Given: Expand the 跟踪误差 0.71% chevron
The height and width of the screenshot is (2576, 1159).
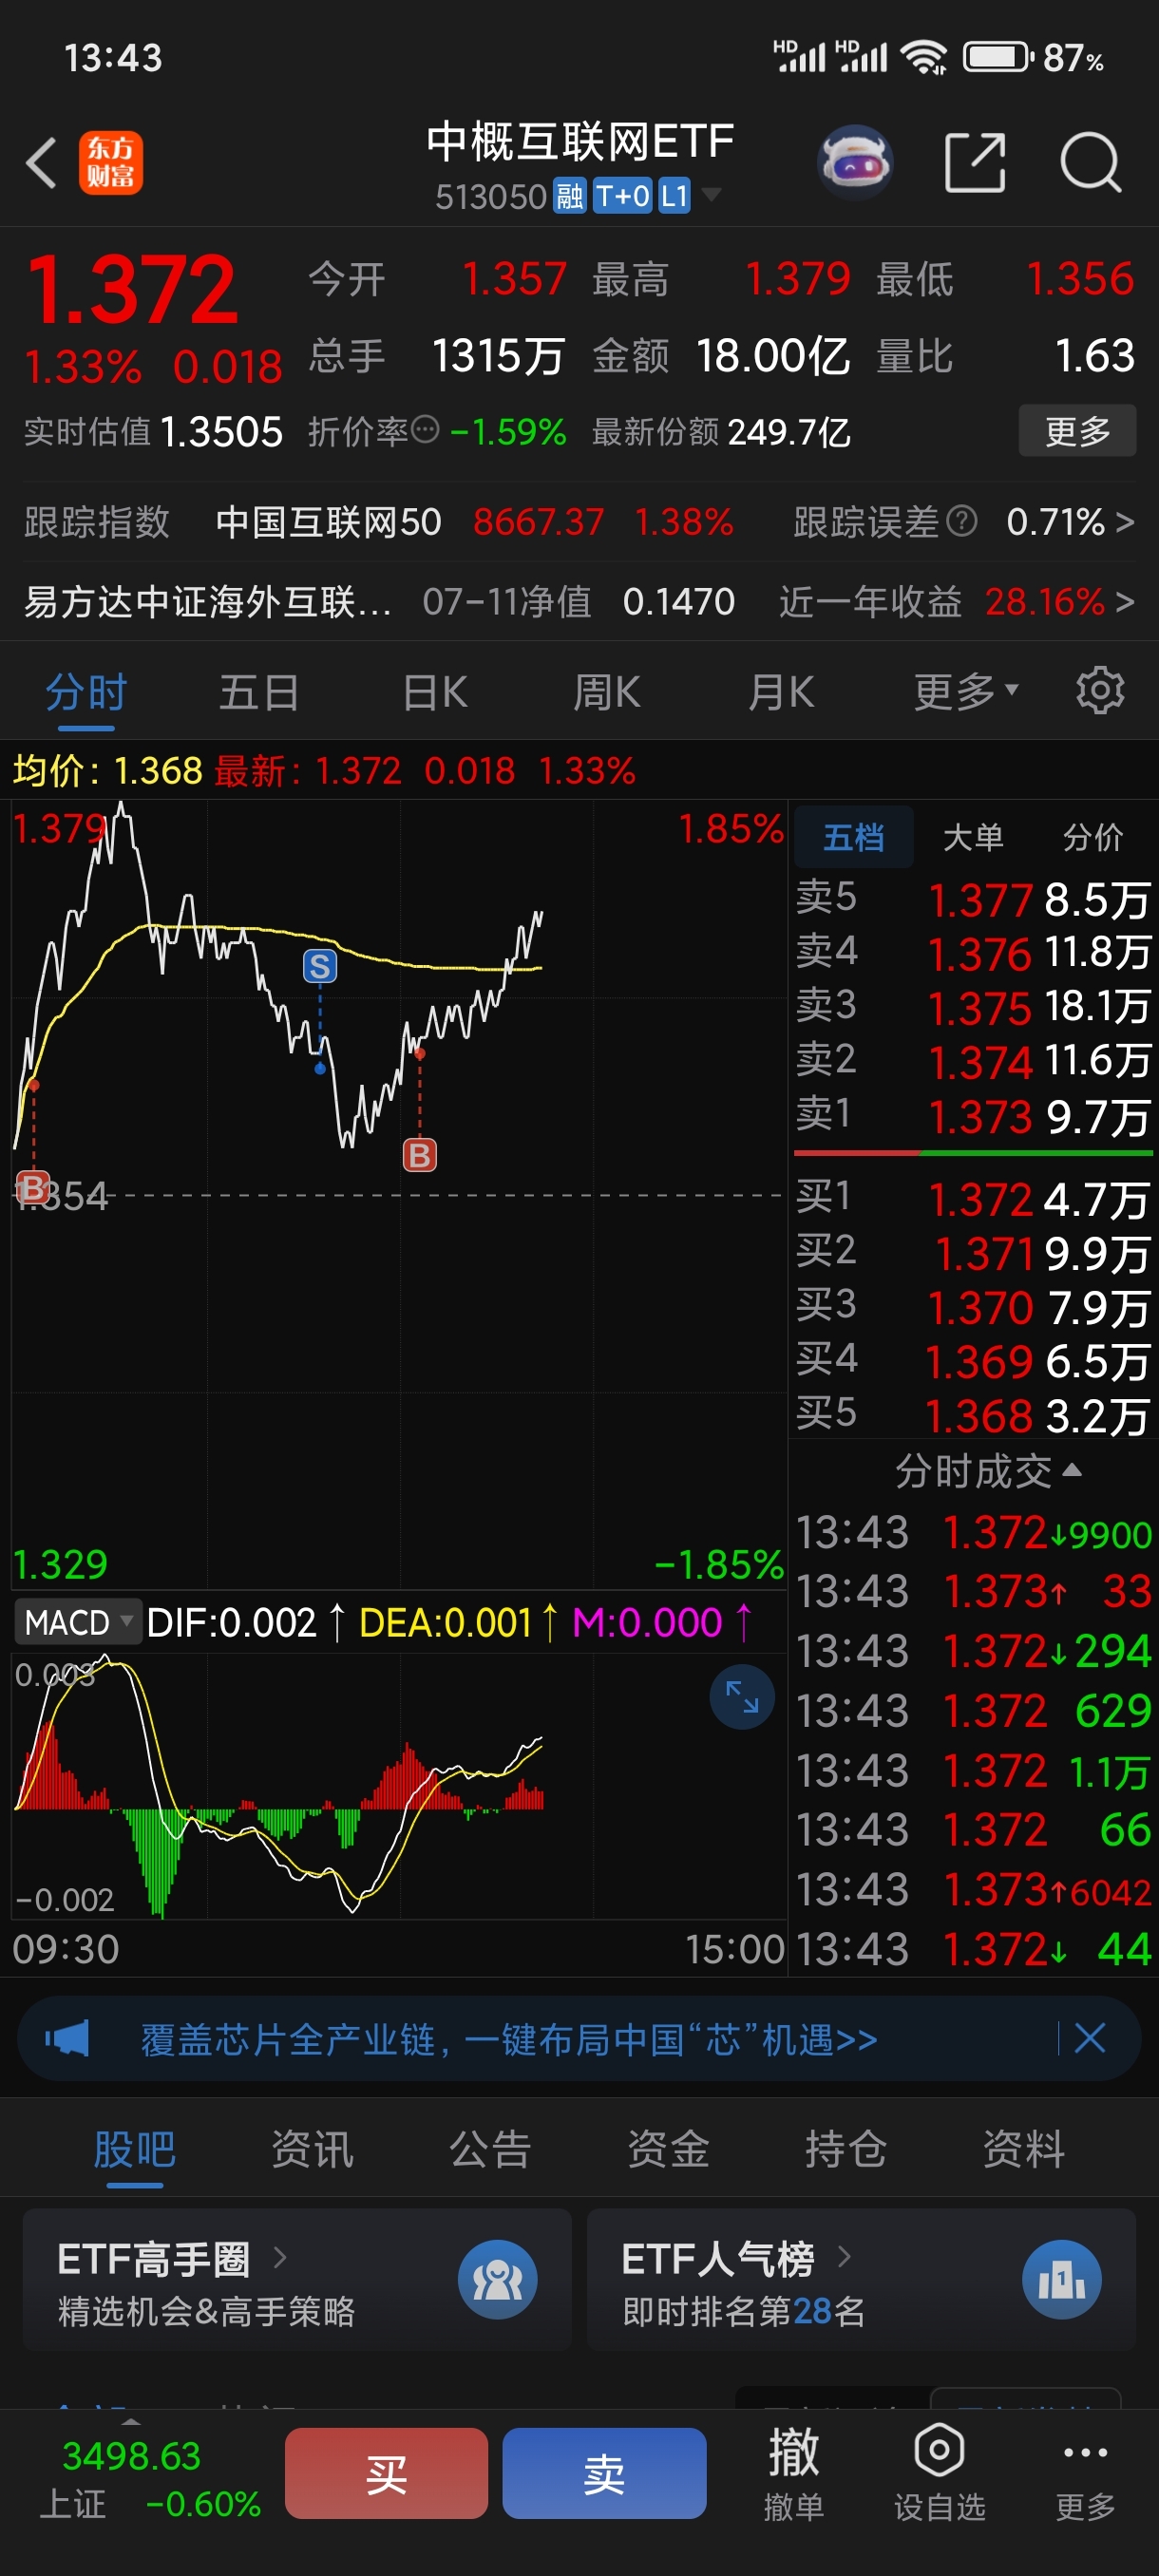Looking at the screenshot, I should point(1125,521).
